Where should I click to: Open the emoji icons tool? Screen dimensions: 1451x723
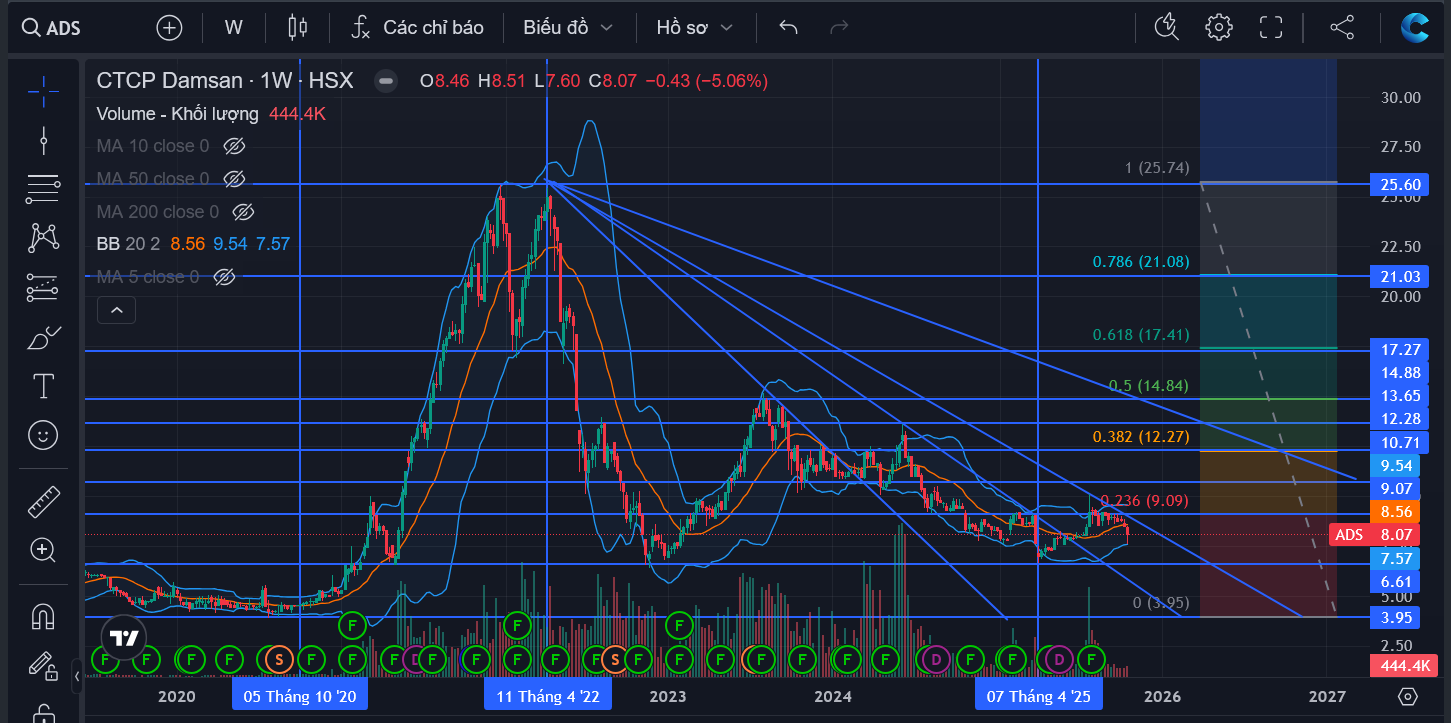[43, 435]
